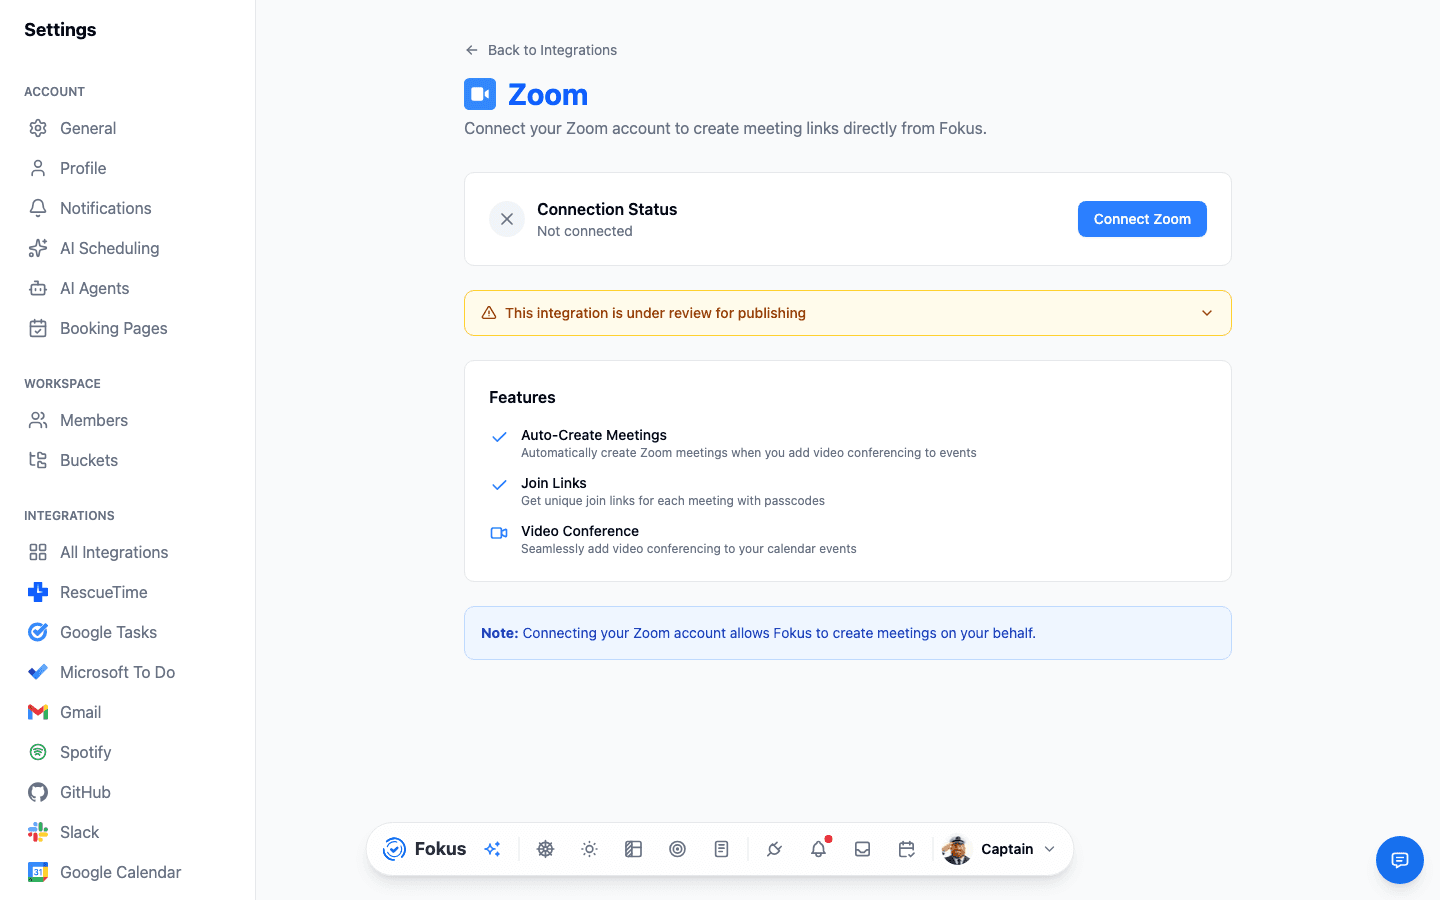Screen dimensions: 1440x900
Task: Expand the under review warning banner chevron
Action: point(1207,313)
